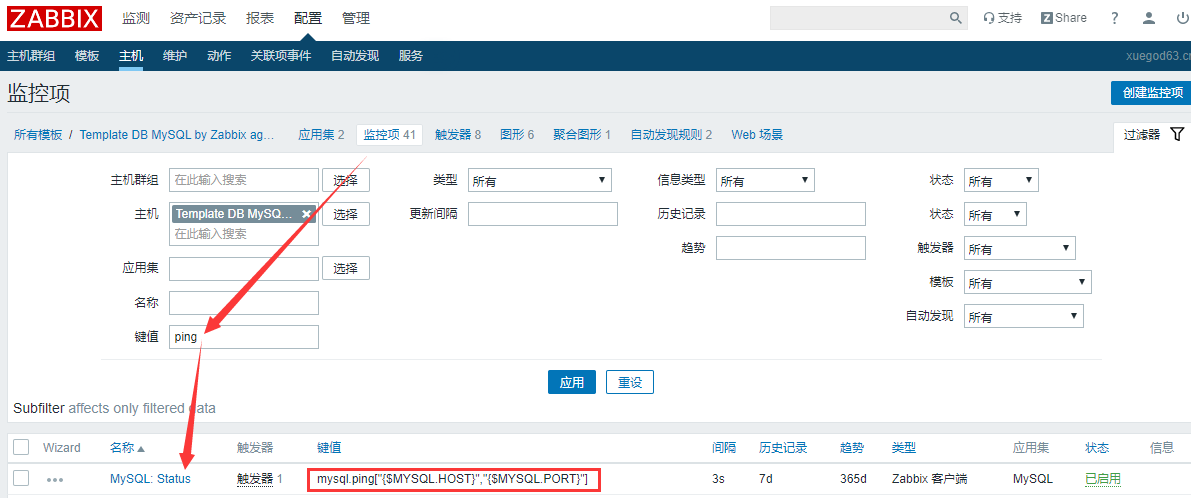This screenshot has width=1191, height=498.
Task: Go to 主机 submenu
Action: click(x=131, y=55)
